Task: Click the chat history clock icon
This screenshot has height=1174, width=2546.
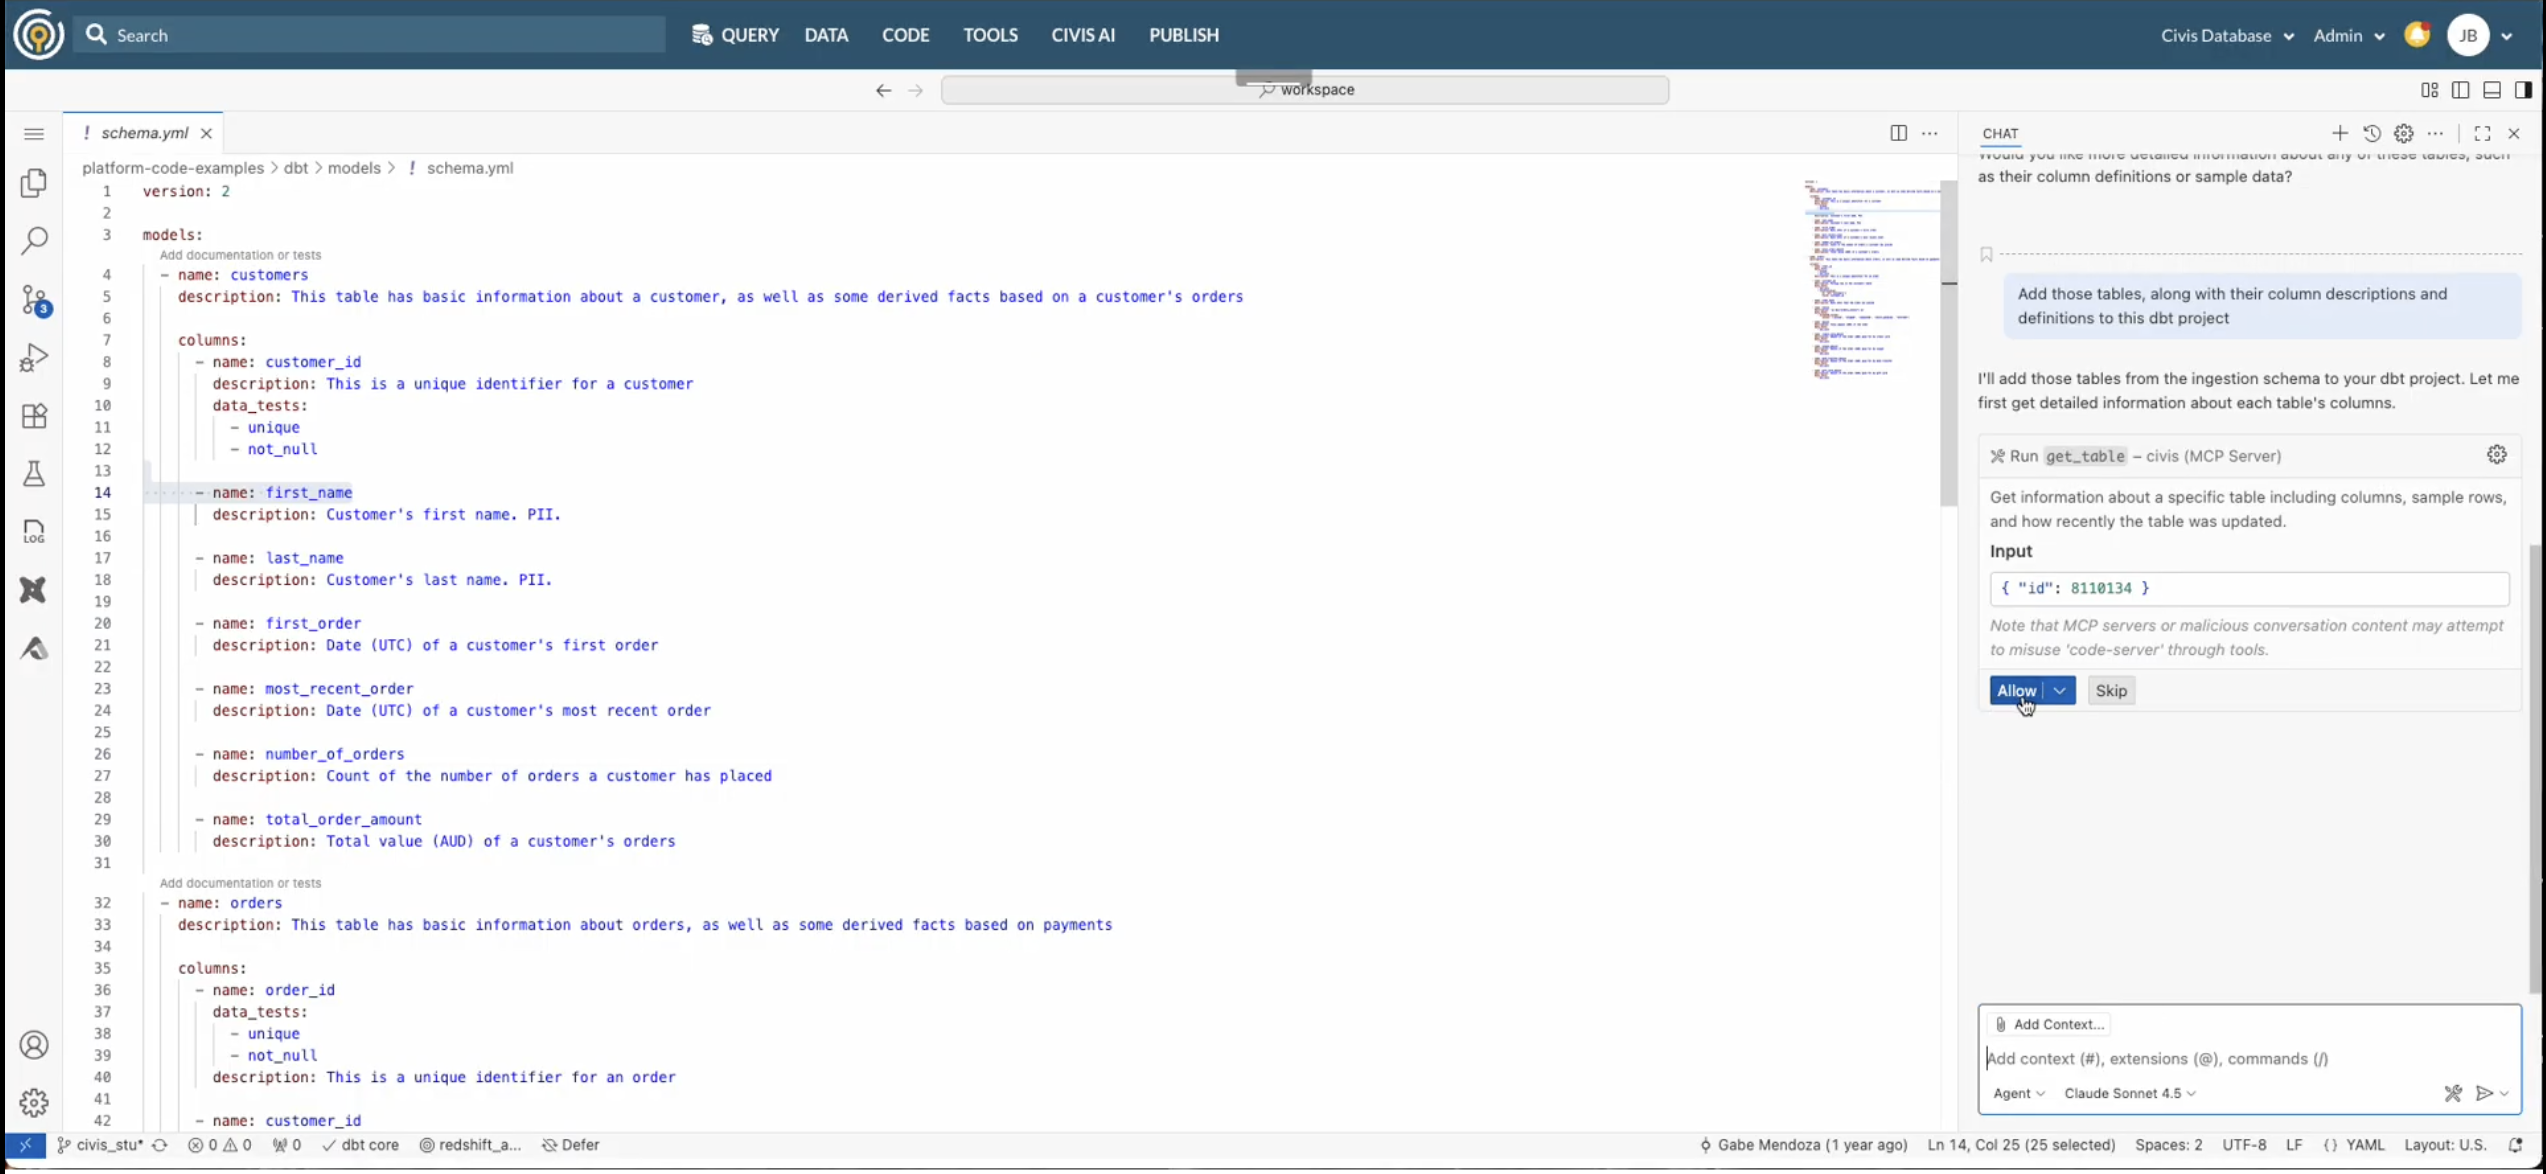Action: pyautogui.click(x=2372, y=133)
